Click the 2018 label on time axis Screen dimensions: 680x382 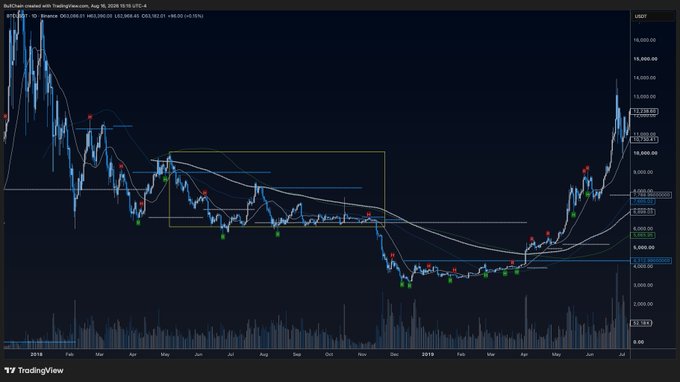pos(36,354)
